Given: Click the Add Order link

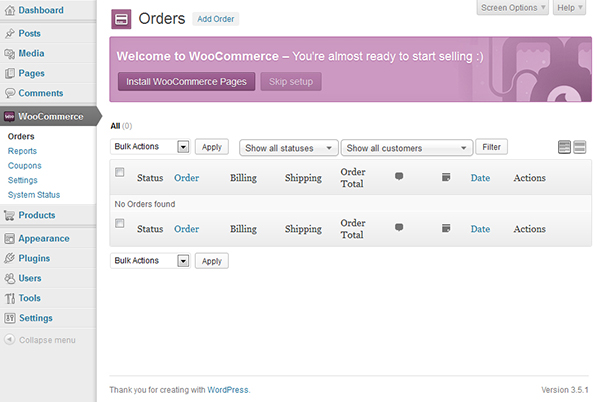Looking at the screenshot, I should 217,19.
